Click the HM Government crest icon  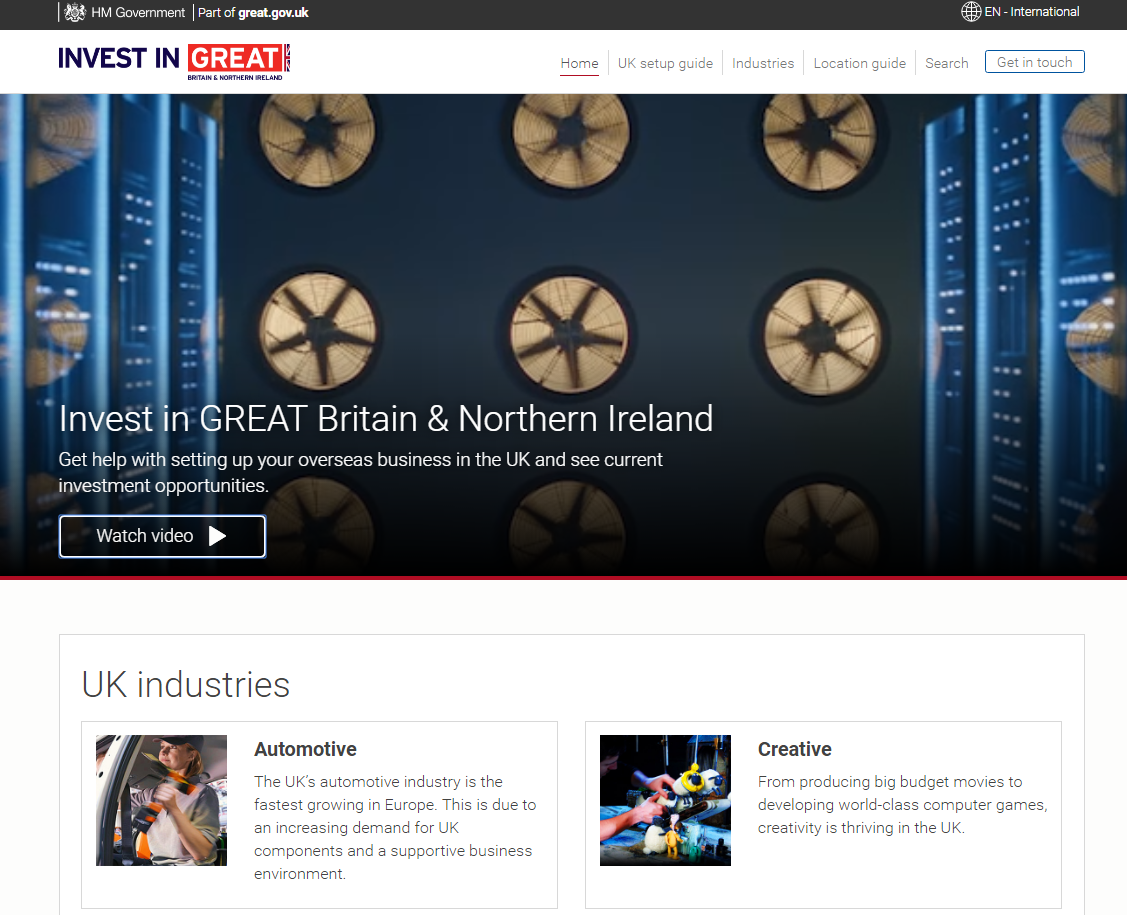(x=75, y=13)
